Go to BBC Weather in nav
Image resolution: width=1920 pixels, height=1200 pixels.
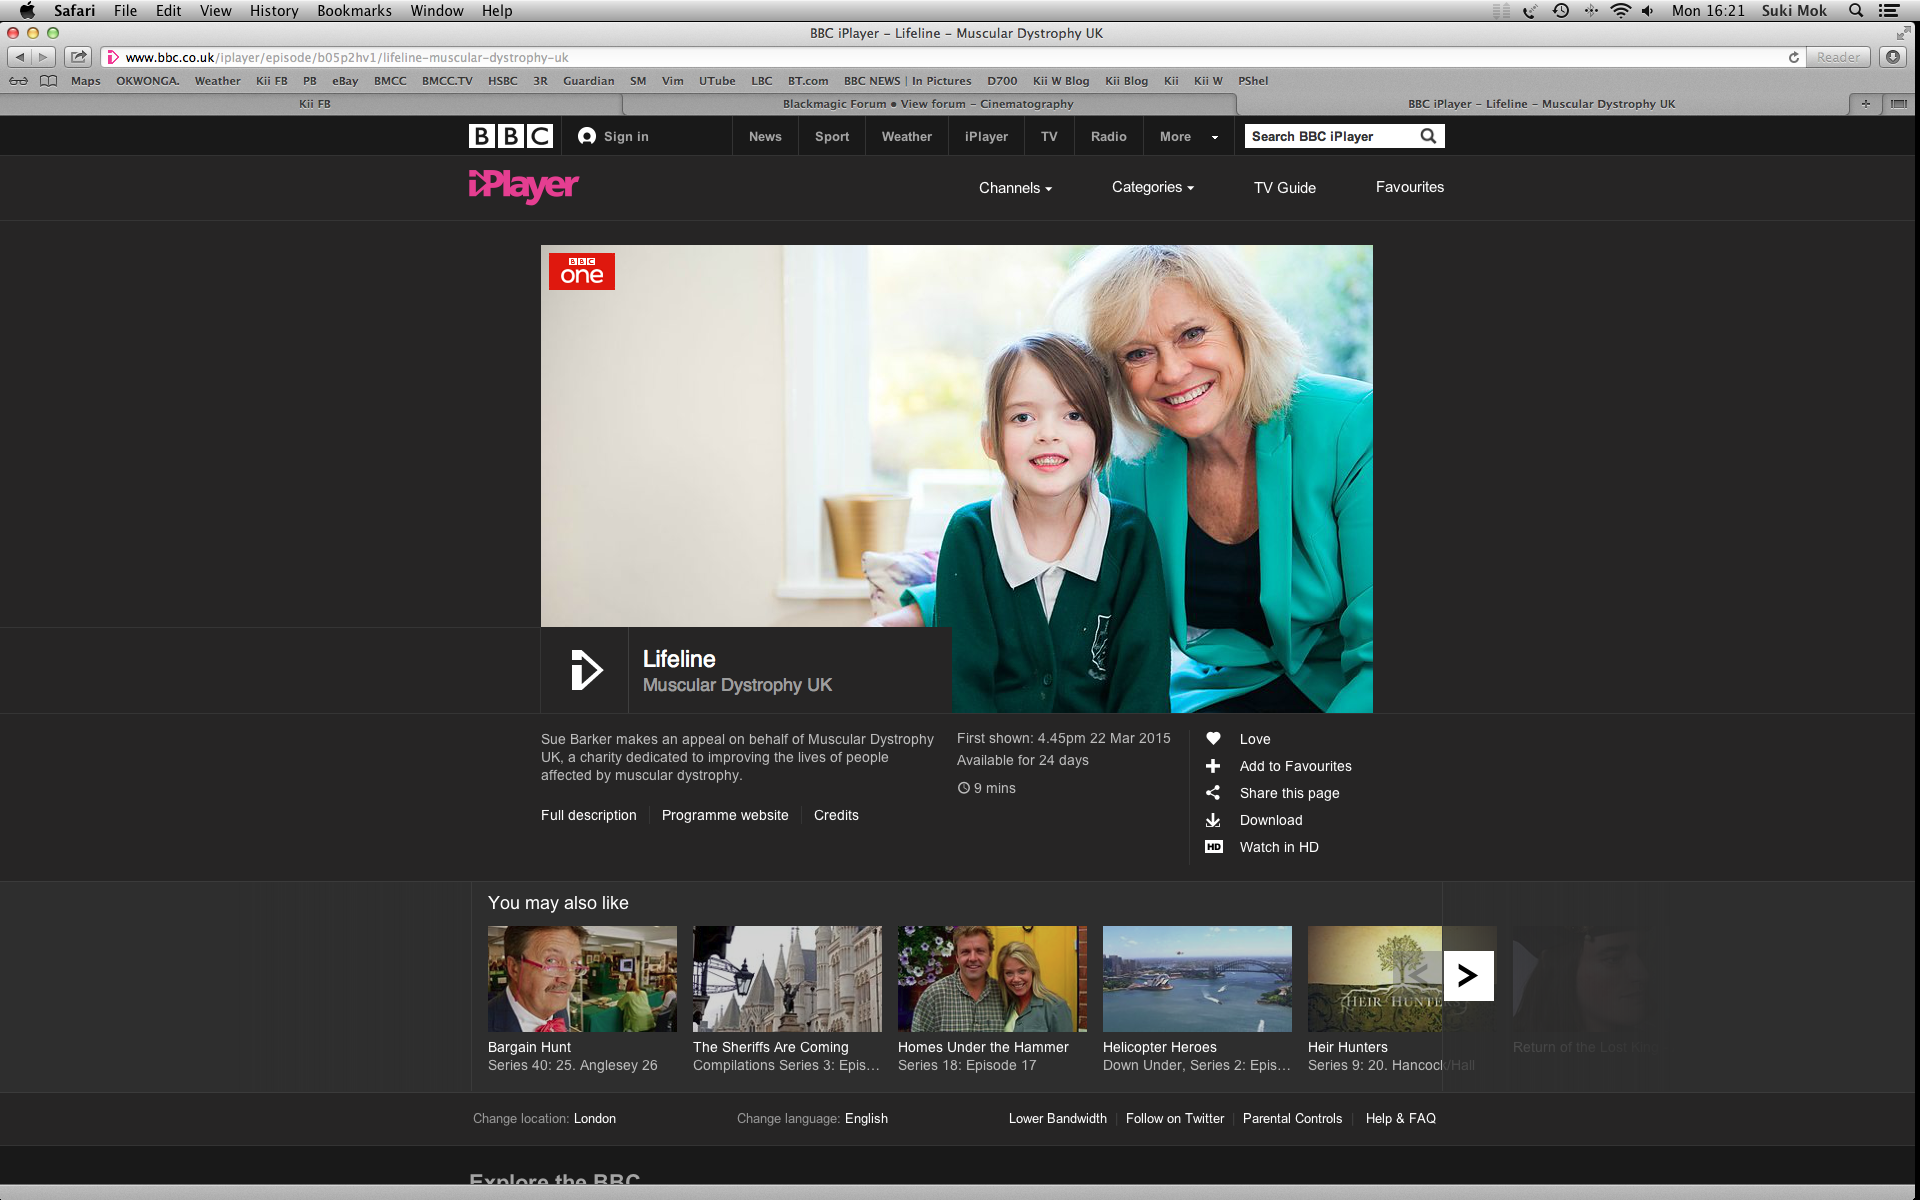(907, 137)
